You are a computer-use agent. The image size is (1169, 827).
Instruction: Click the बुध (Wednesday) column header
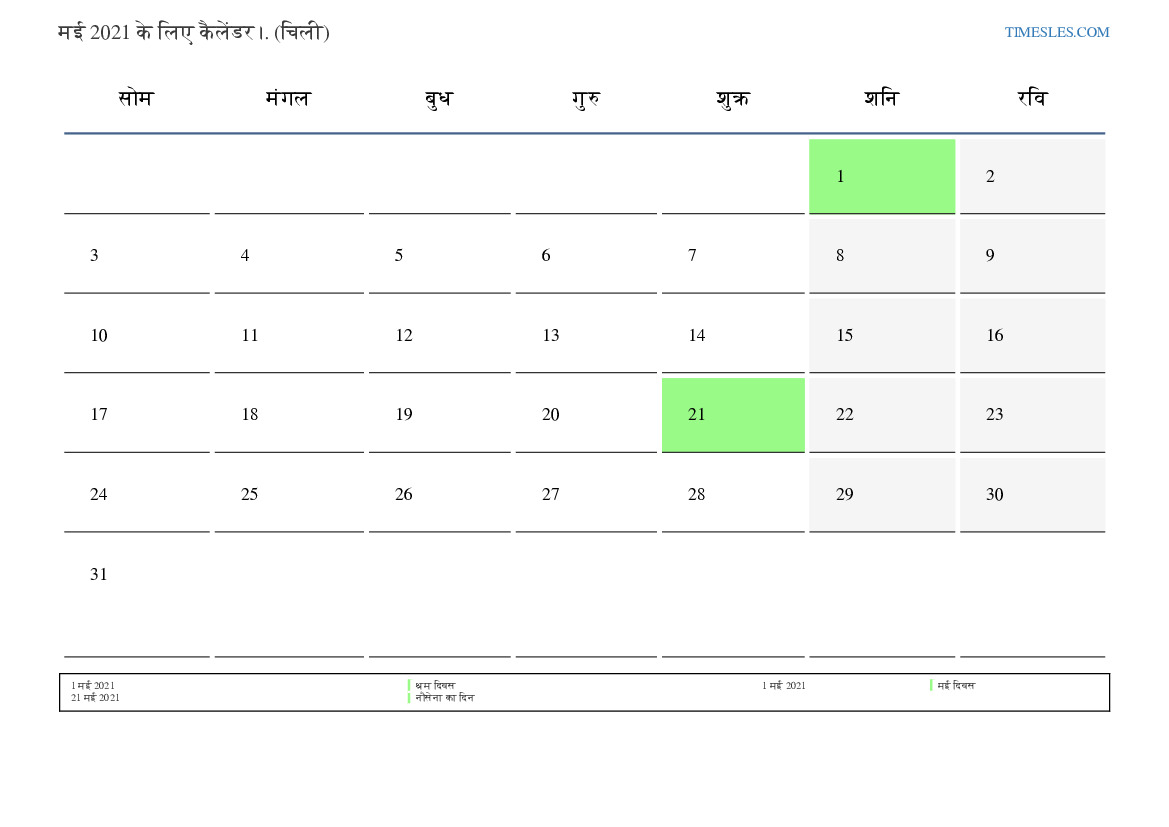click(x=438, y=98)
